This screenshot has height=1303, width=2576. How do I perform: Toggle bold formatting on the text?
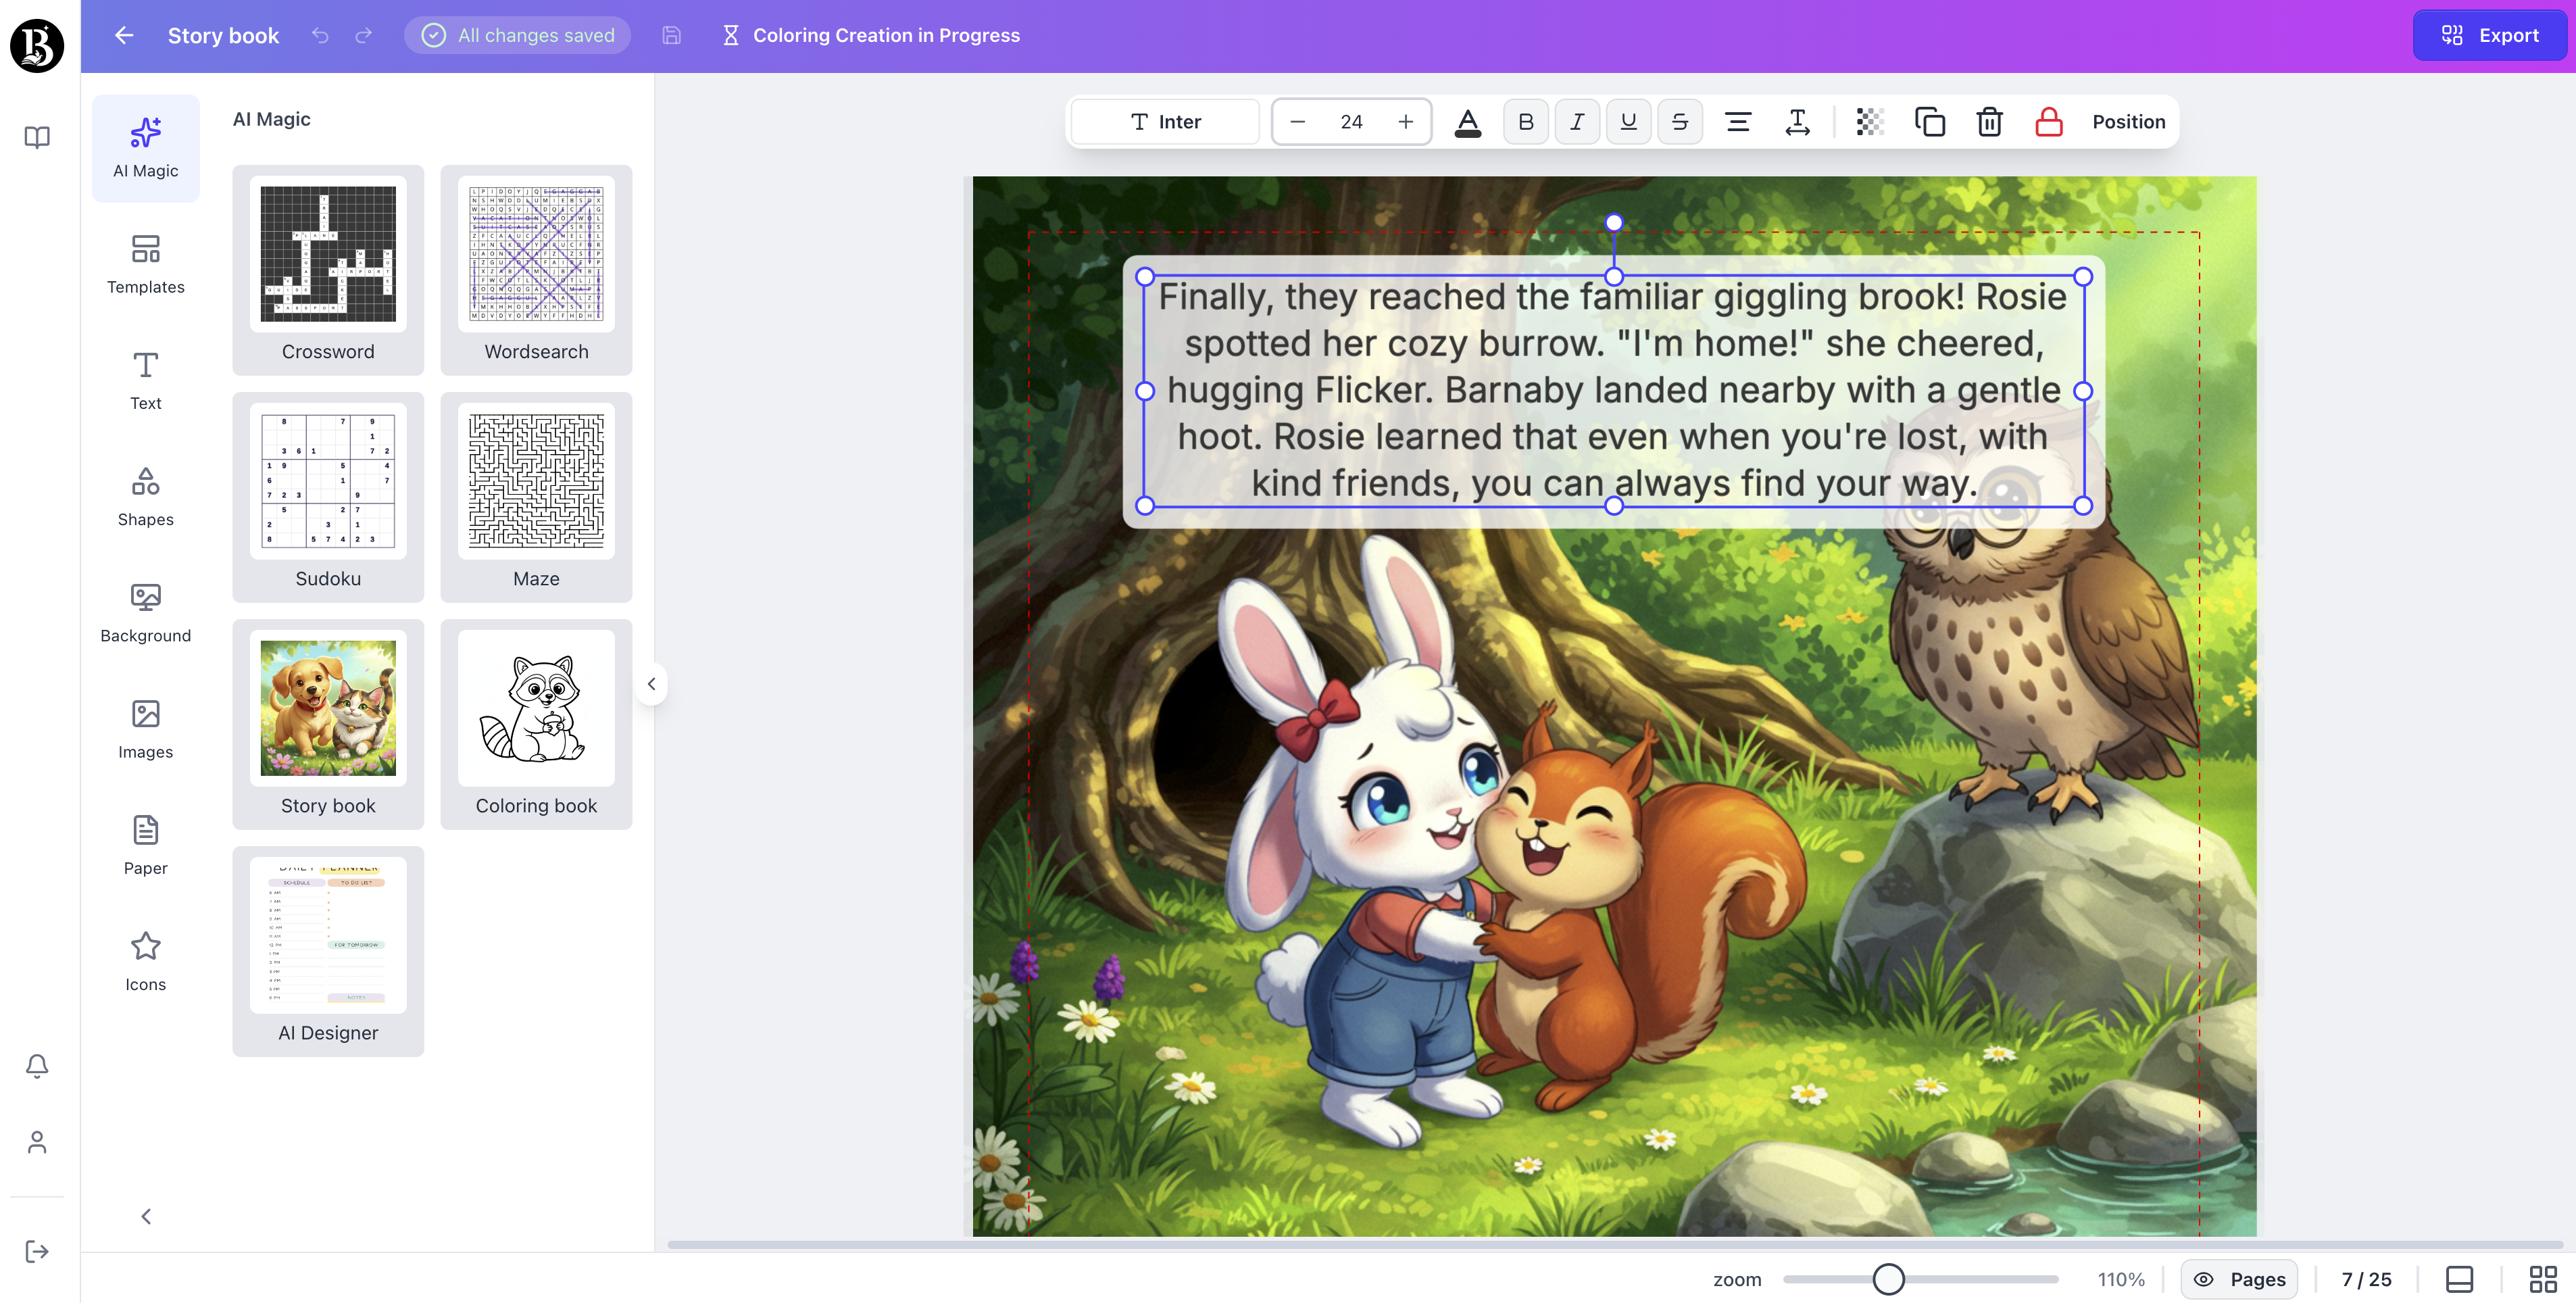pyautogui.click(x=1525, y=121)
